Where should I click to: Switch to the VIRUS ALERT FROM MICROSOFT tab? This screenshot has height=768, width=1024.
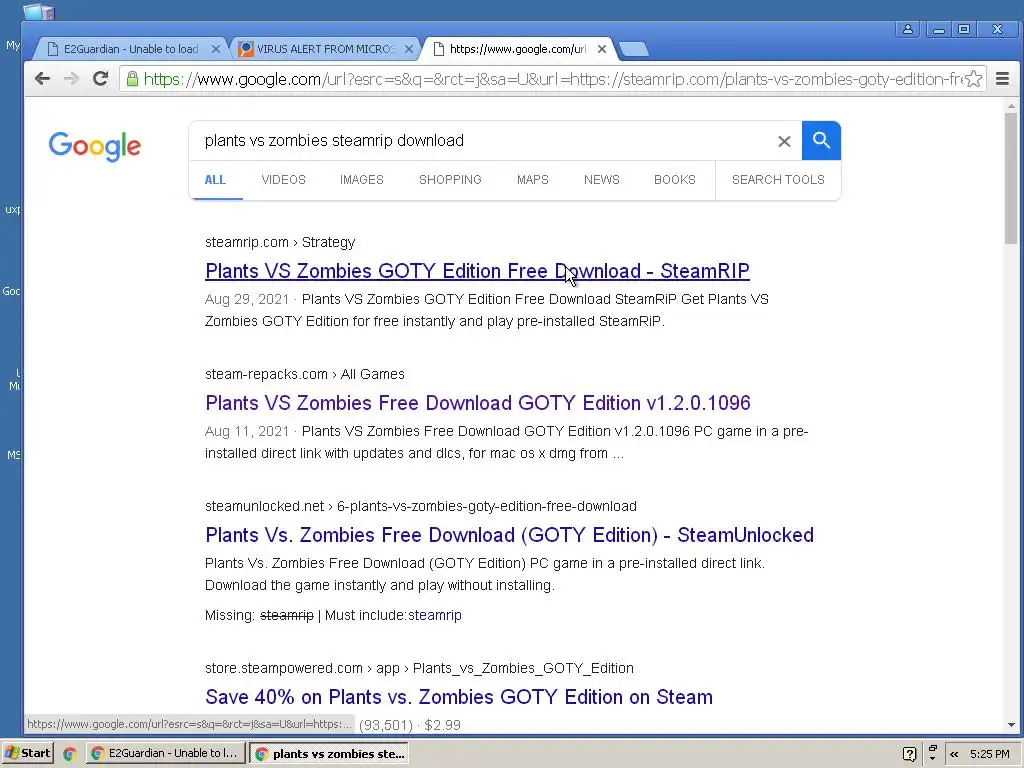click(325, 49)
